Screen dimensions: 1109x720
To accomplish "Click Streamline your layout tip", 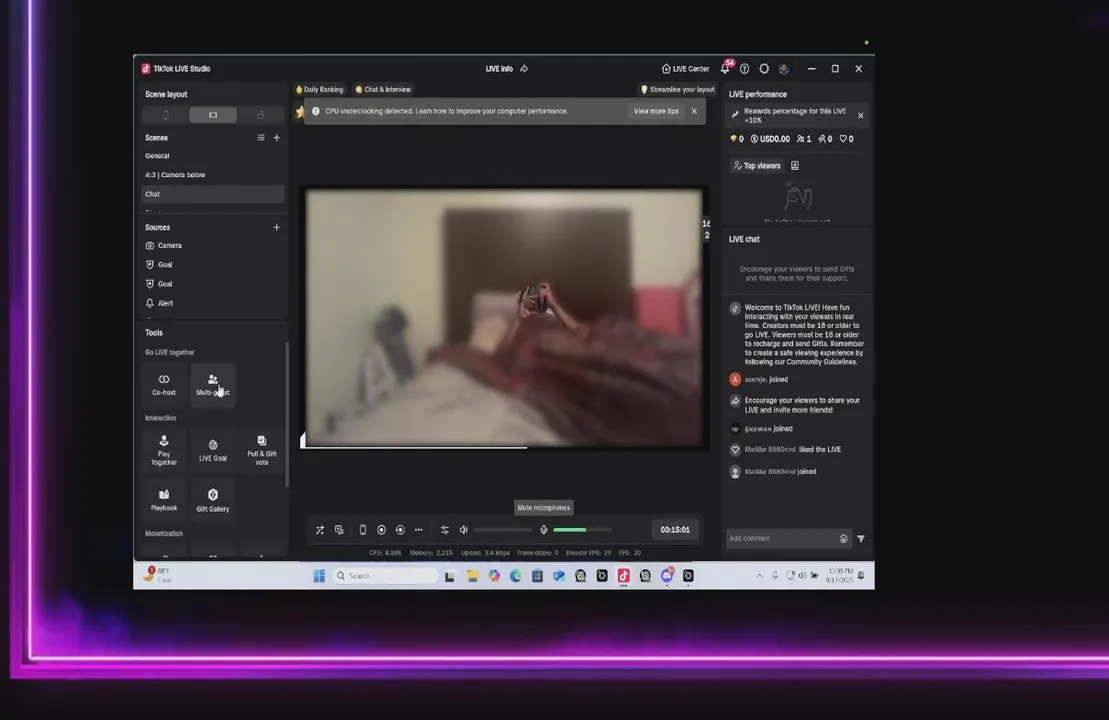I will 678,90.
